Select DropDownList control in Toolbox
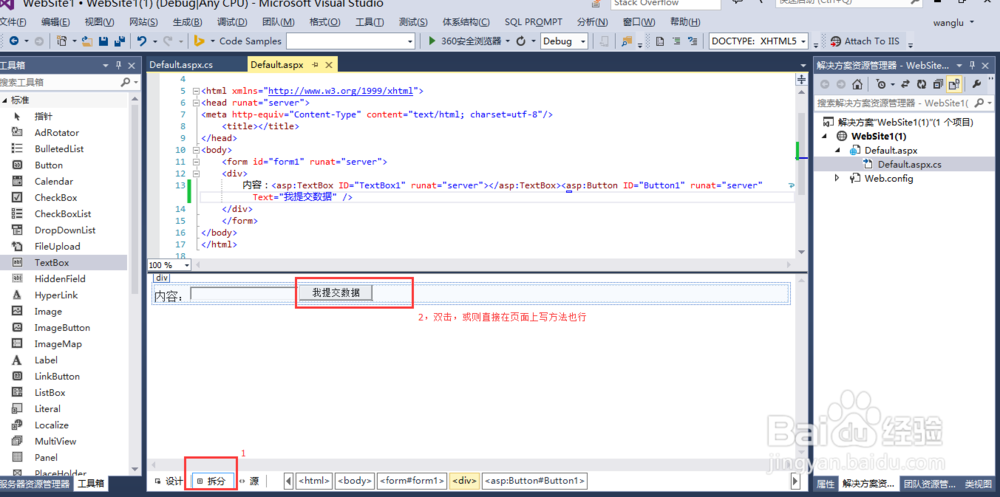1000x497 pixels. [x=64, y=230]
